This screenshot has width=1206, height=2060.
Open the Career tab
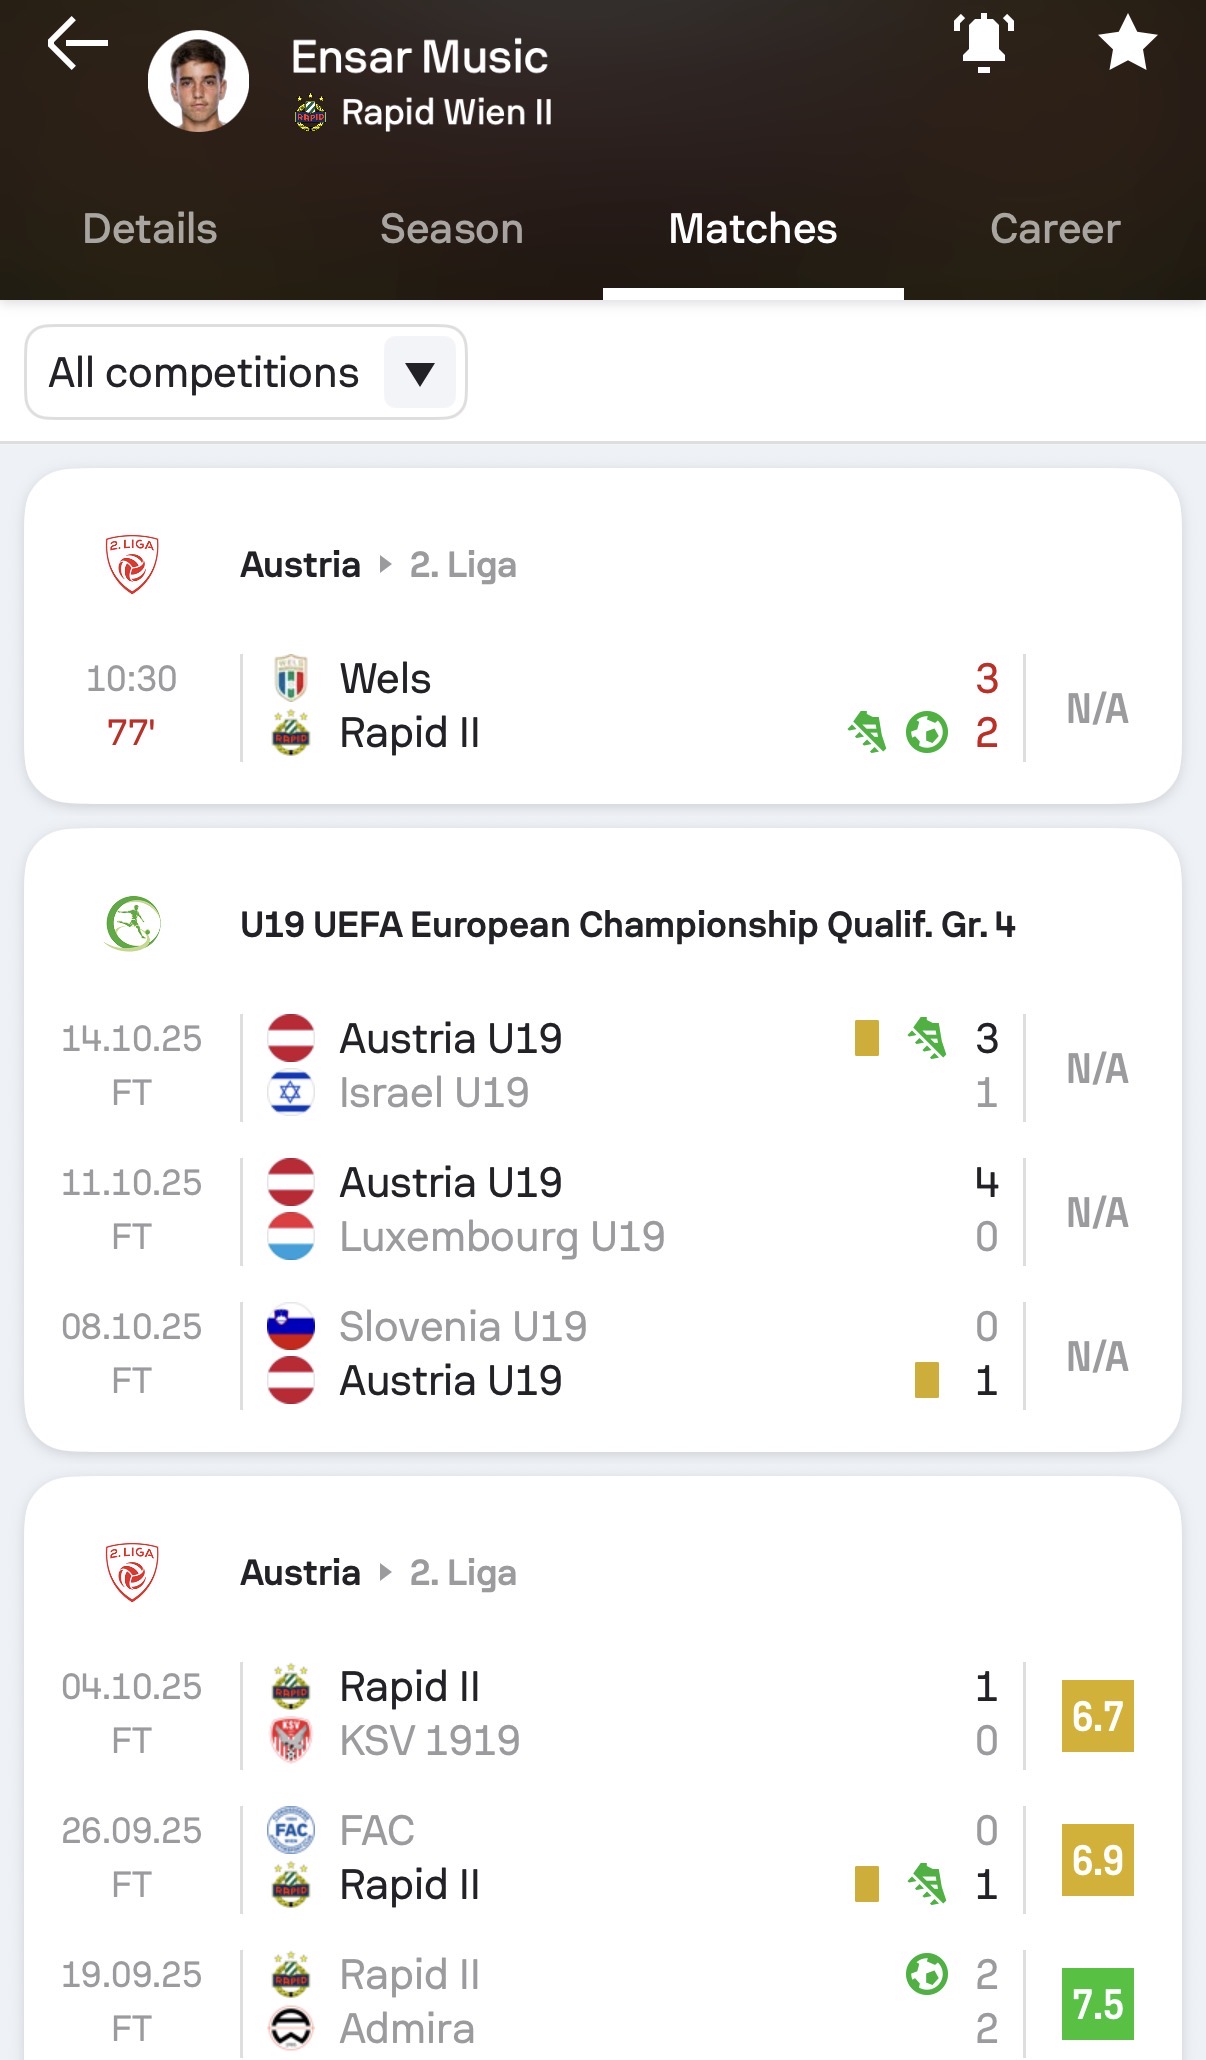coord(1055,229)
